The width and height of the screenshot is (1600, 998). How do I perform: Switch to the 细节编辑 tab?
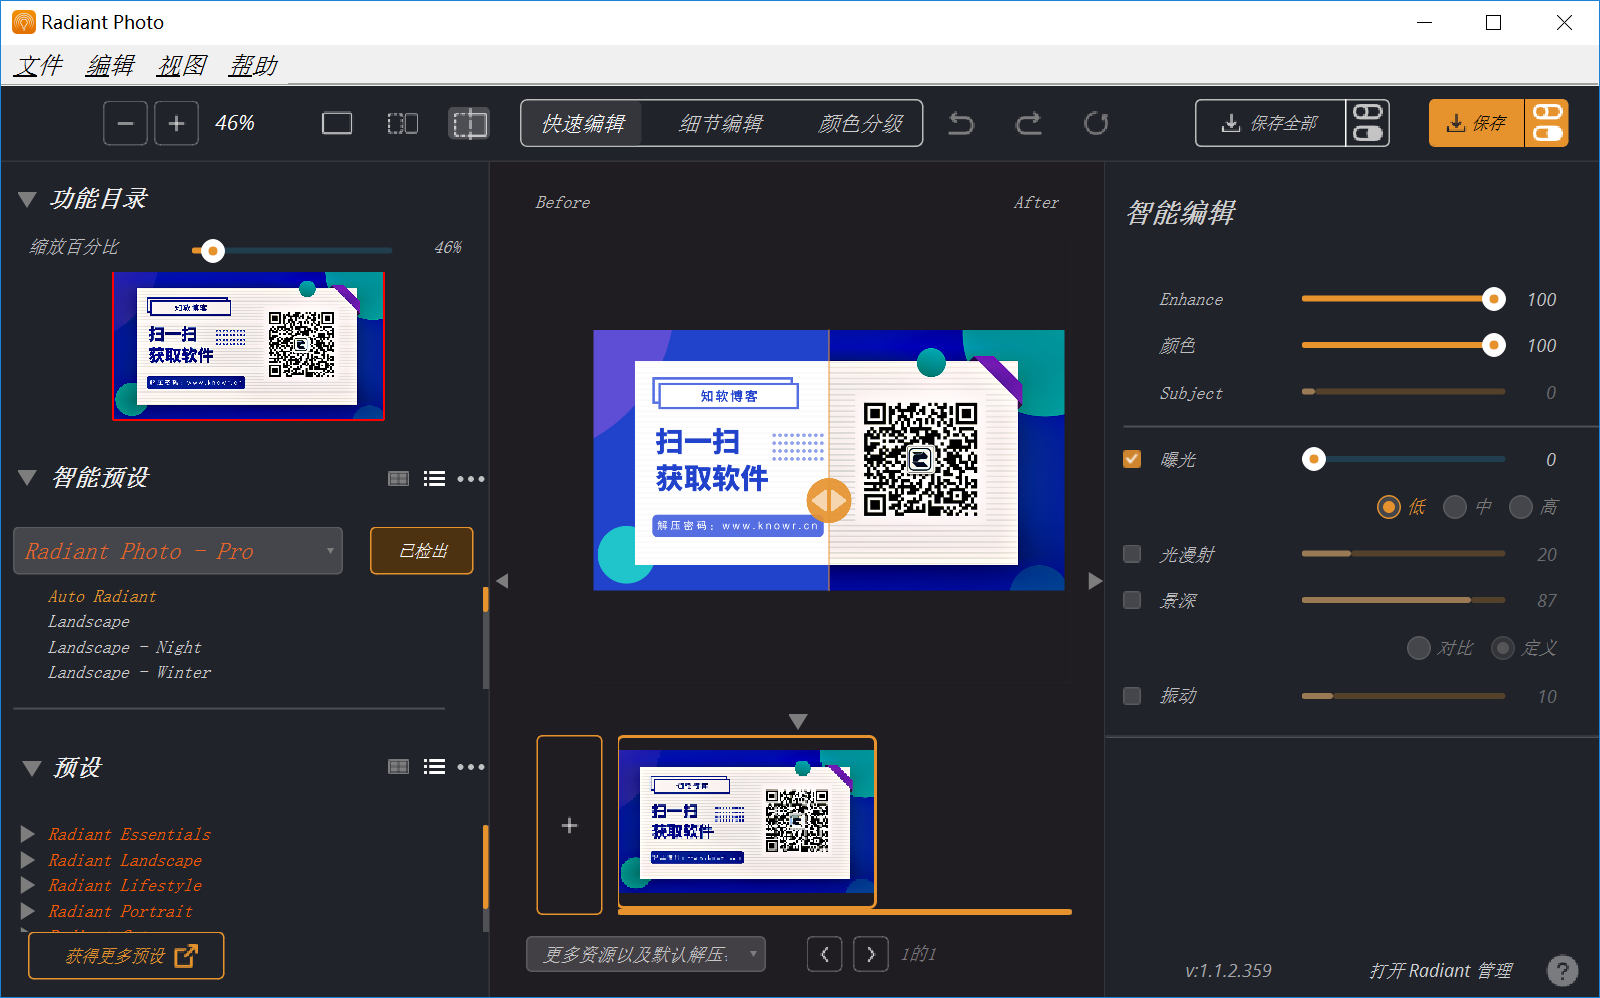pyautogui.click(x=721, y=123)
